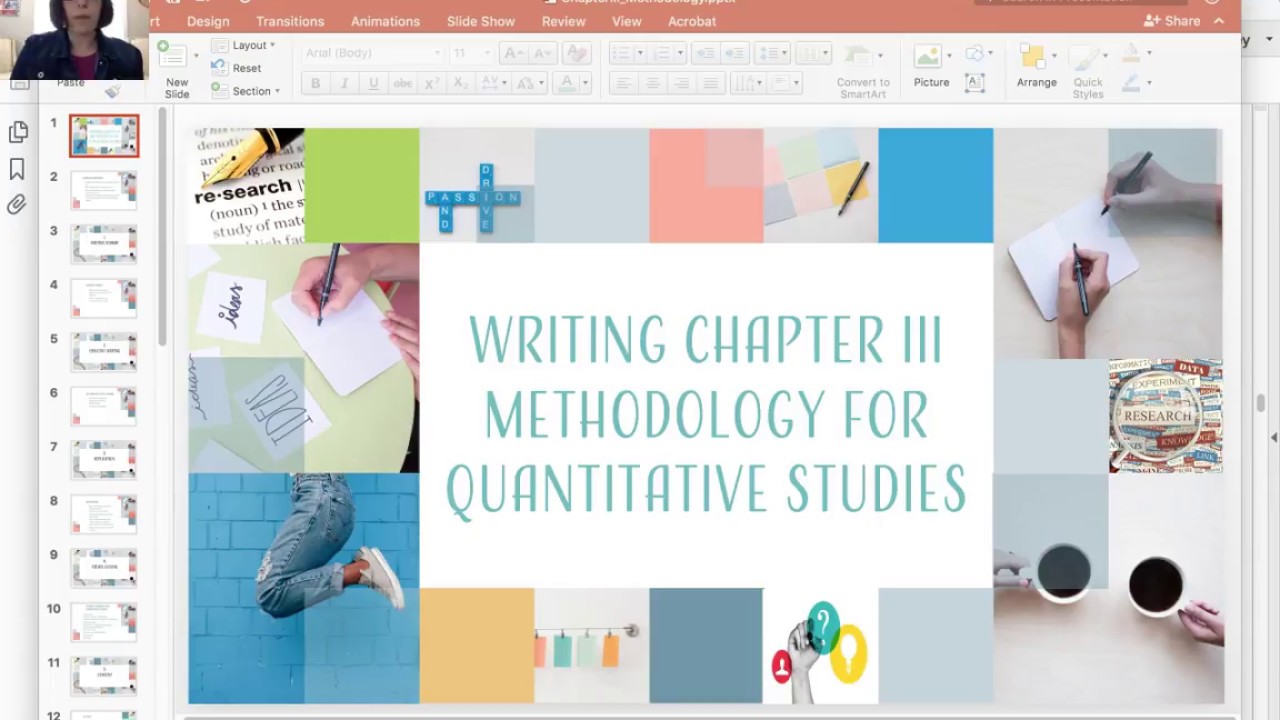Toggle Subscript formatting
This screenshot has width=1280, height=720.
[461, 84]
